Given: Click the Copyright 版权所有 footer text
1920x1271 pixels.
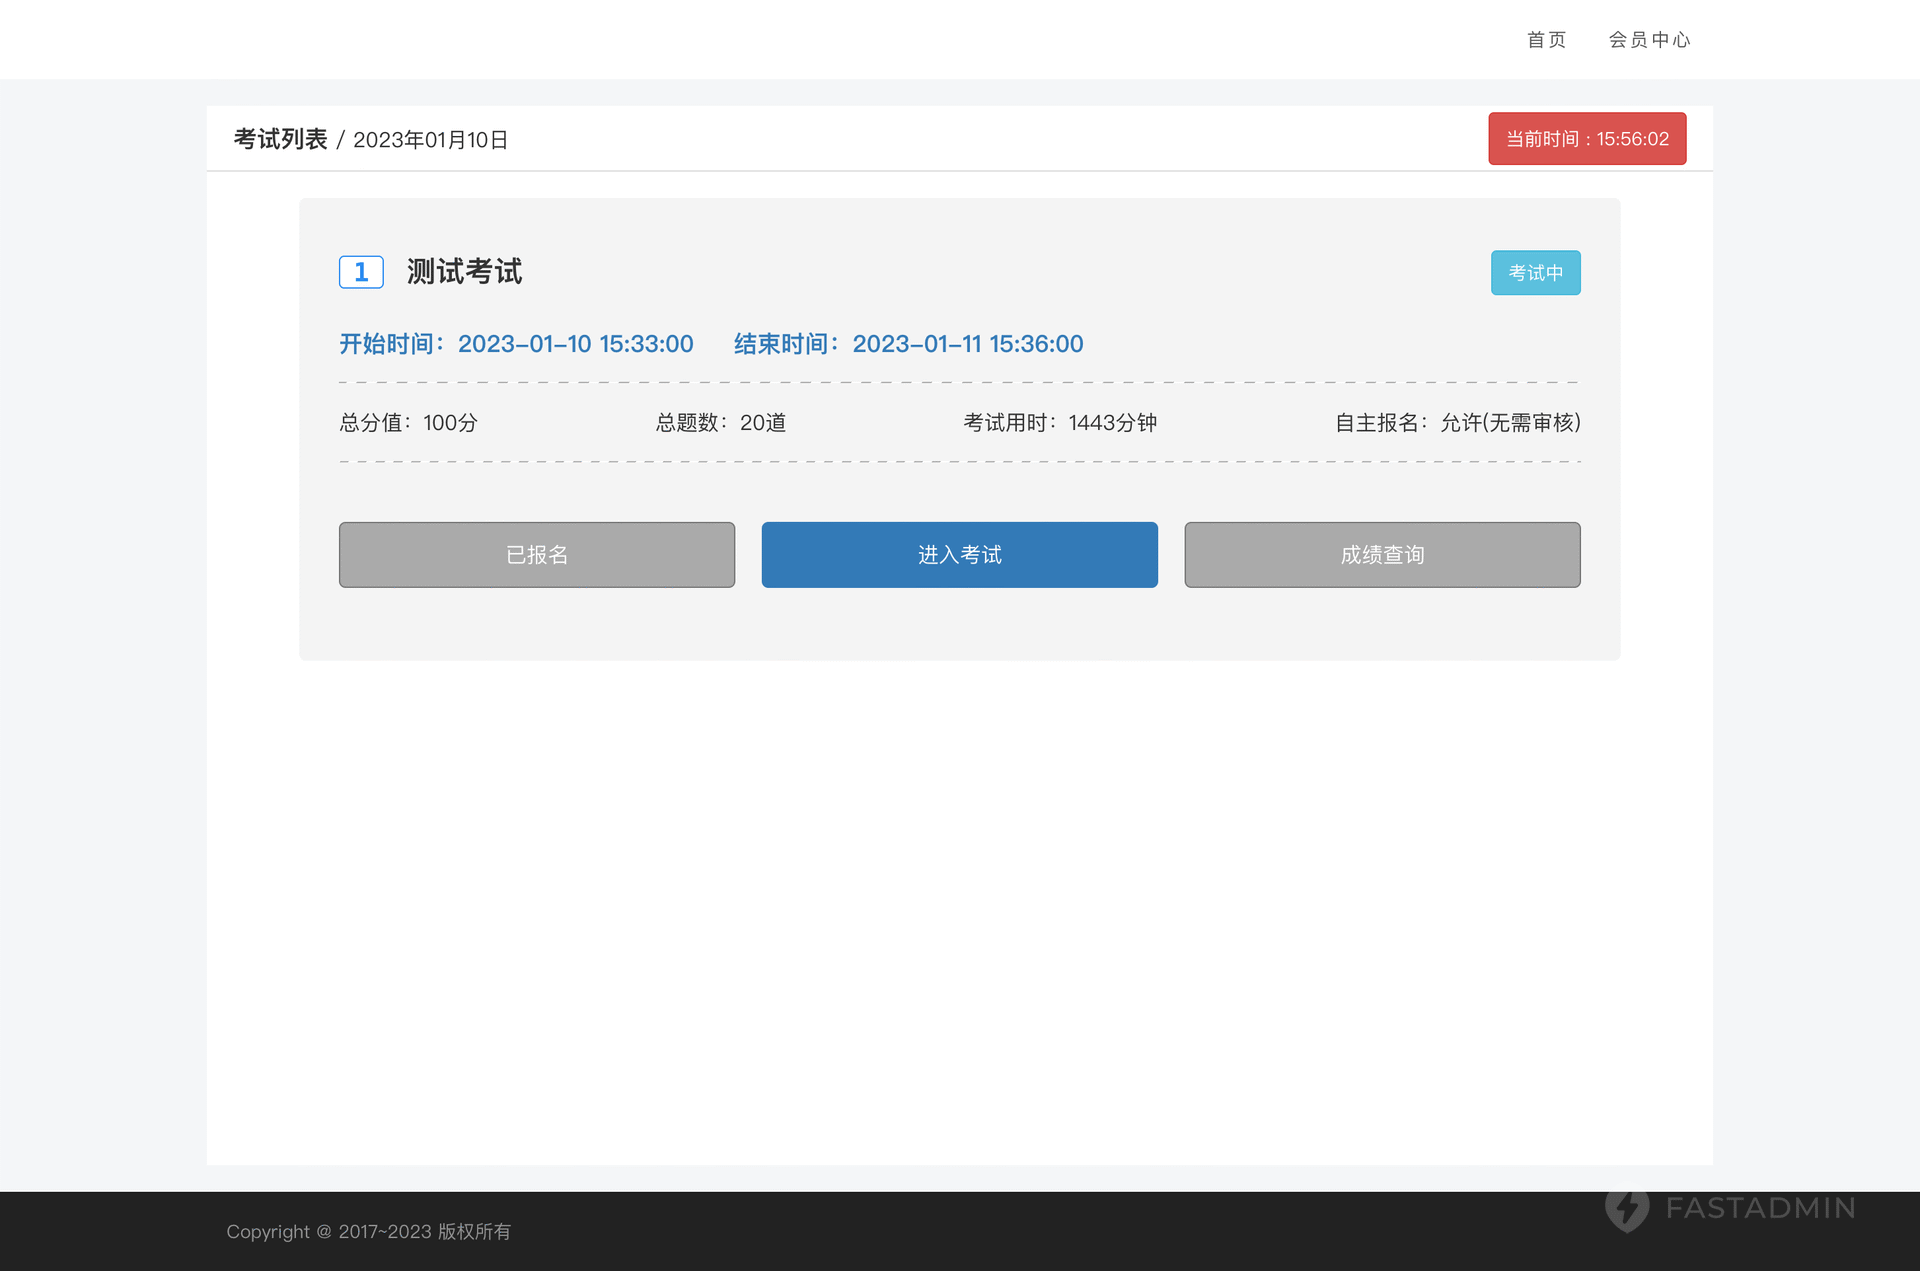Looking at the screenshot, I should pos(368,1232).
